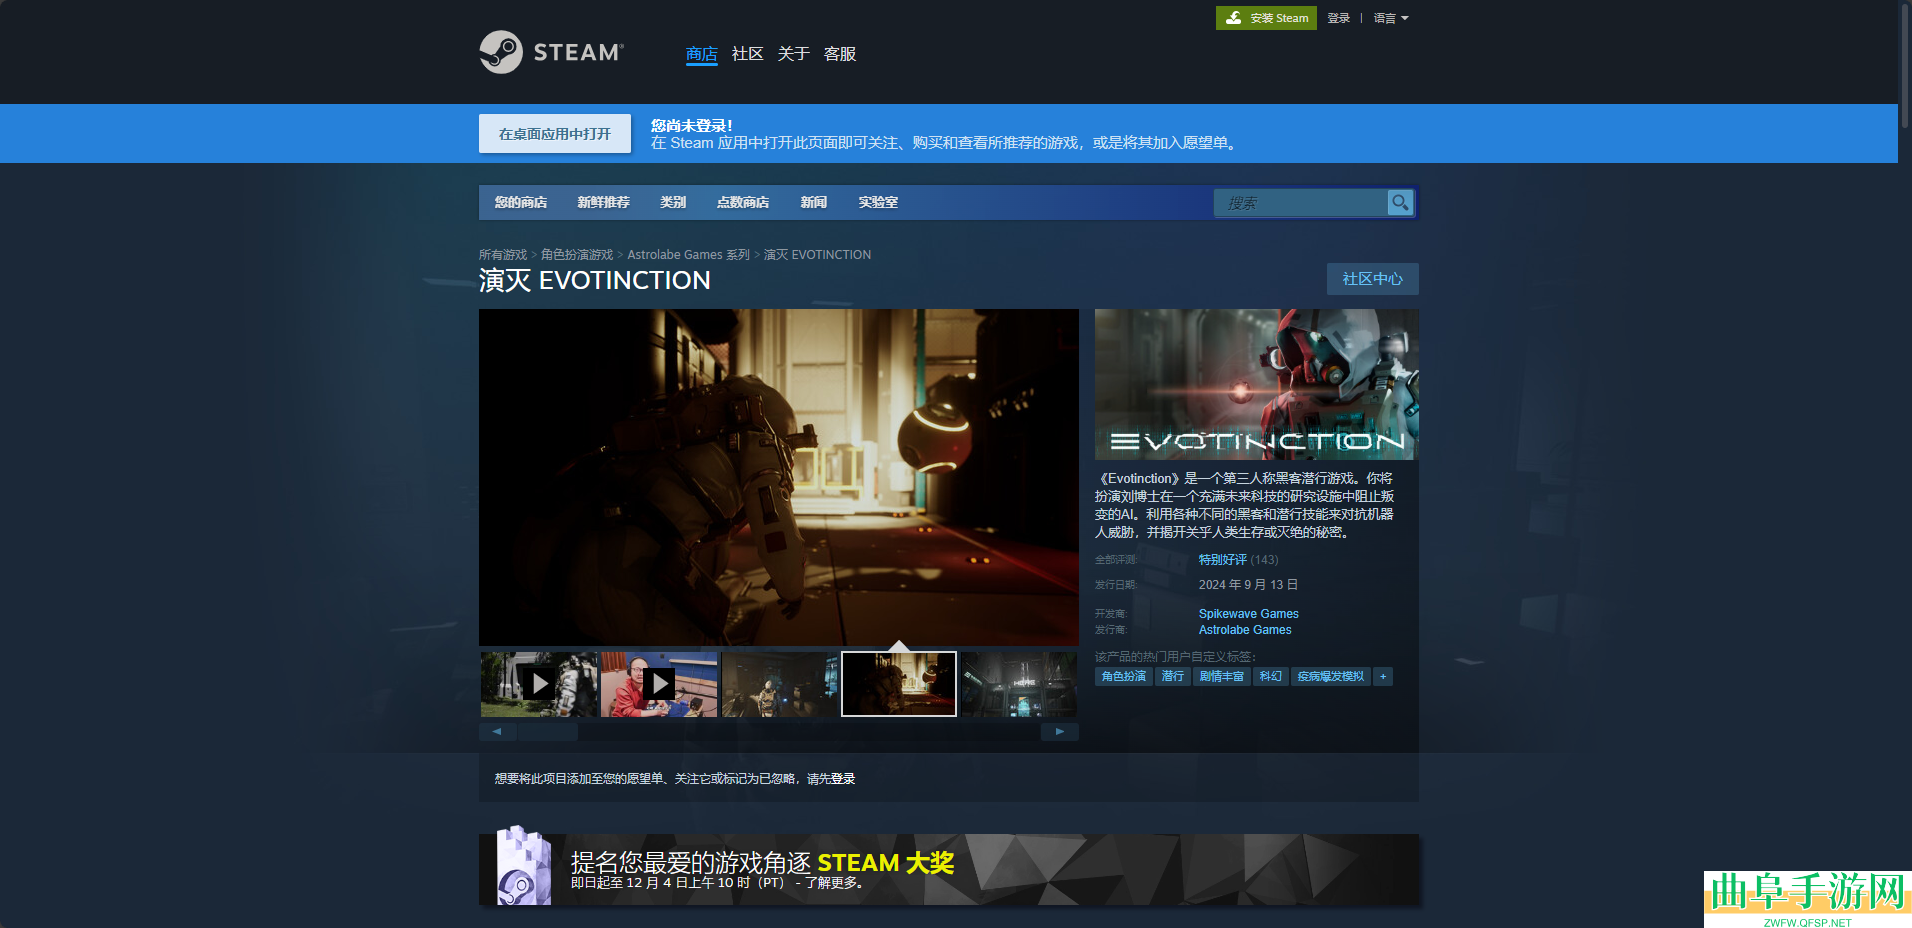
Task: Click the thumbnail strip scrollbar handle
Action: [x=548, y=732]
